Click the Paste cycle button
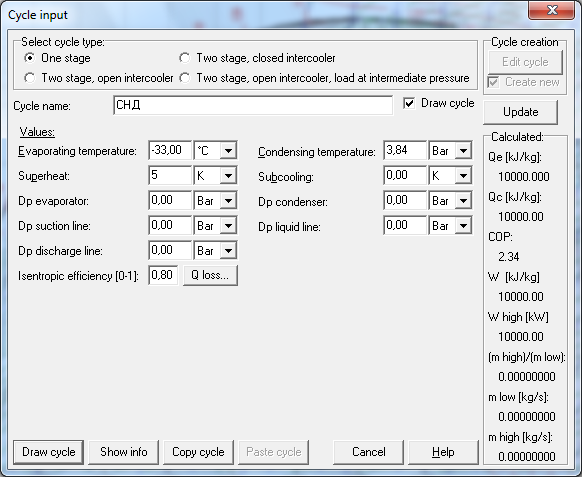 pos(274,452)
